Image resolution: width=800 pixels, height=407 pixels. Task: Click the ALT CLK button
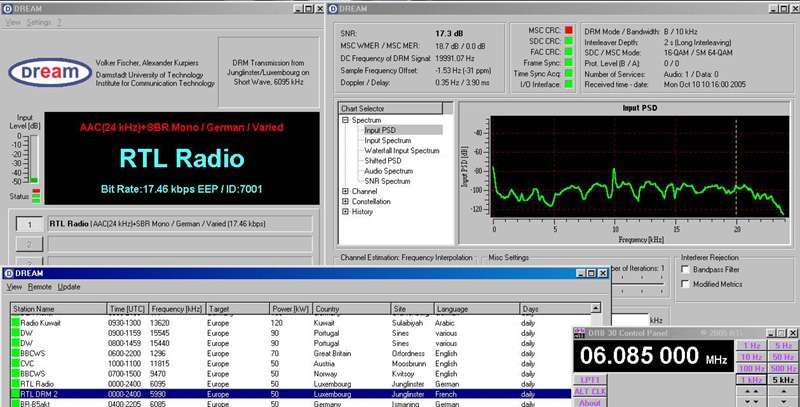point(590,392)
